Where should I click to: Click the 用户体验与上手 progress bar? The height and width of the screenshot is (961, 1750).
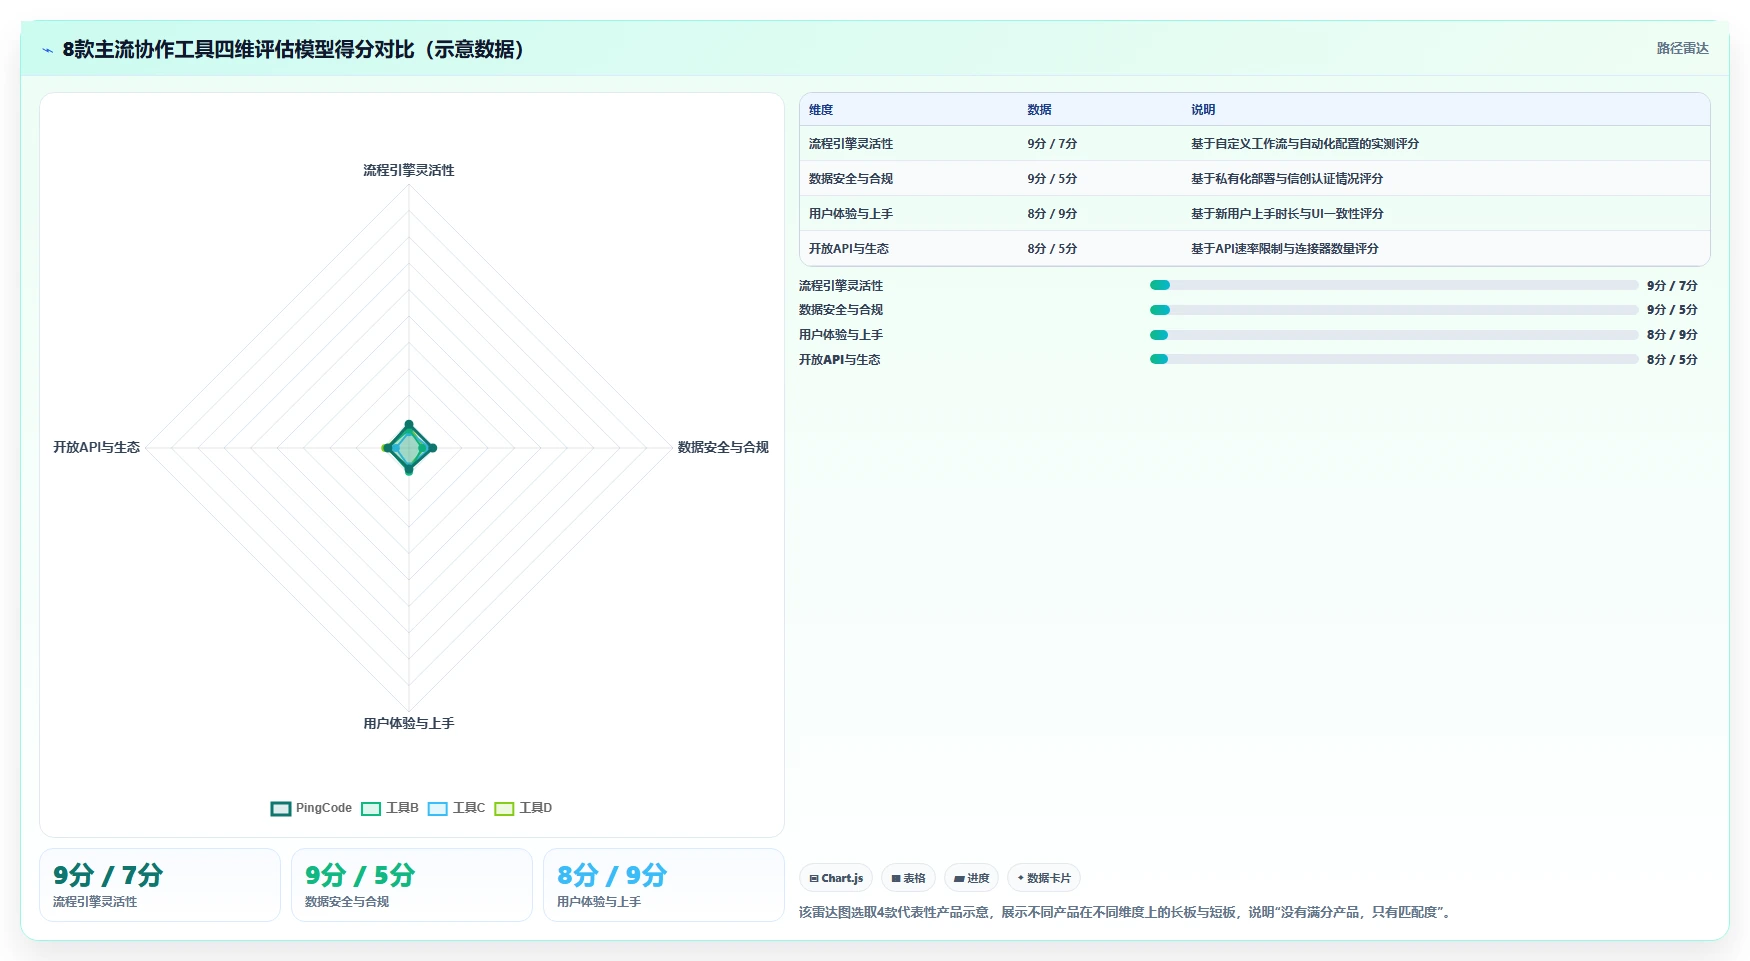coord(1394,335)
